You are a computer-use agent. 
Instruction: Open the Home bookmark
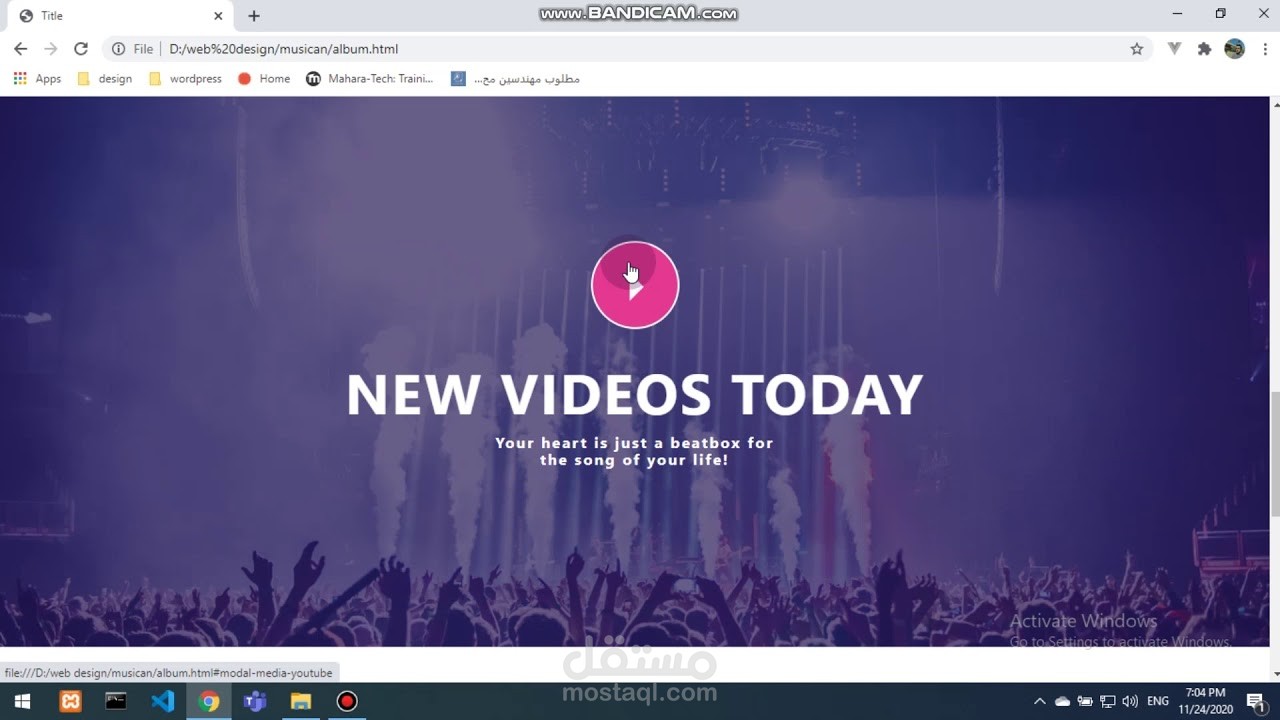tap(263, 78)
